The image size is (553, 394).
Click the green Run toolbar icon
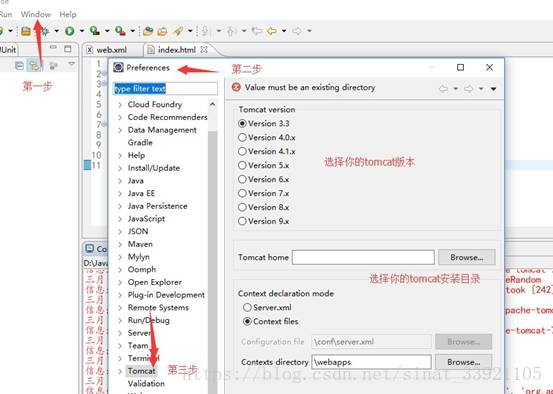pos(69,31)
